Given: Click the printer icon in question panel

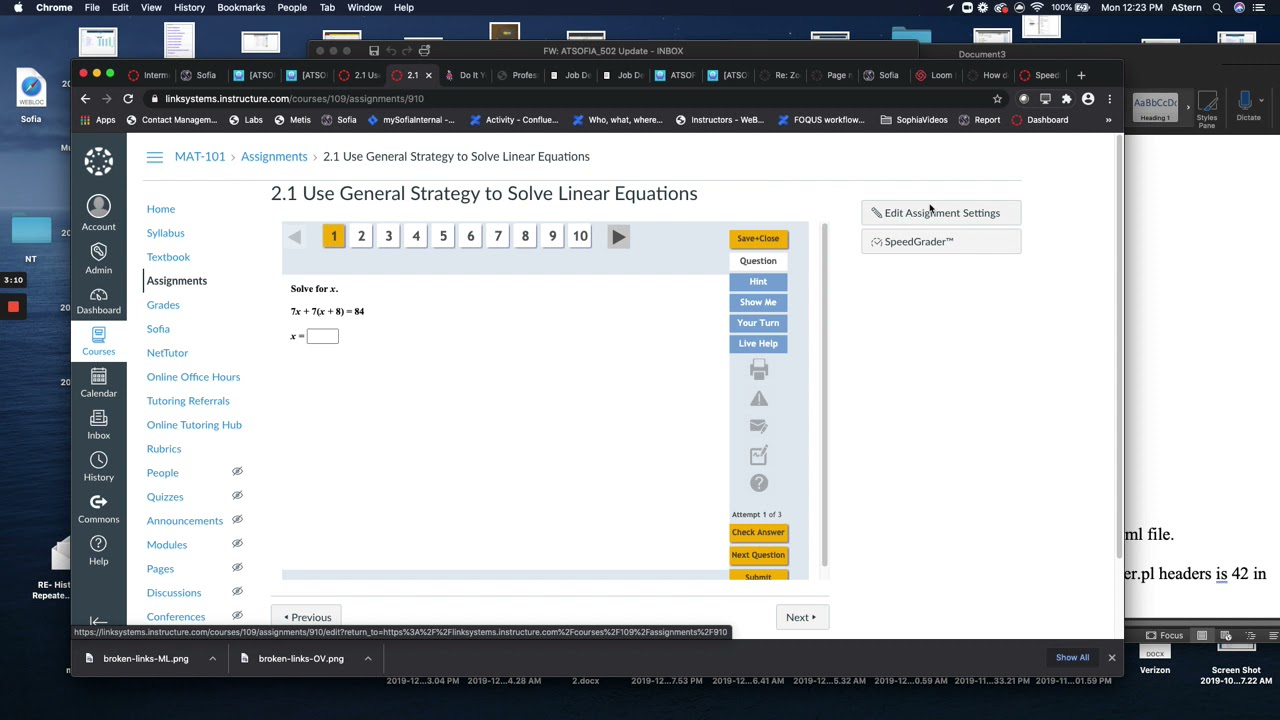Looking at the screenshot, I should [x=759, y=370].
